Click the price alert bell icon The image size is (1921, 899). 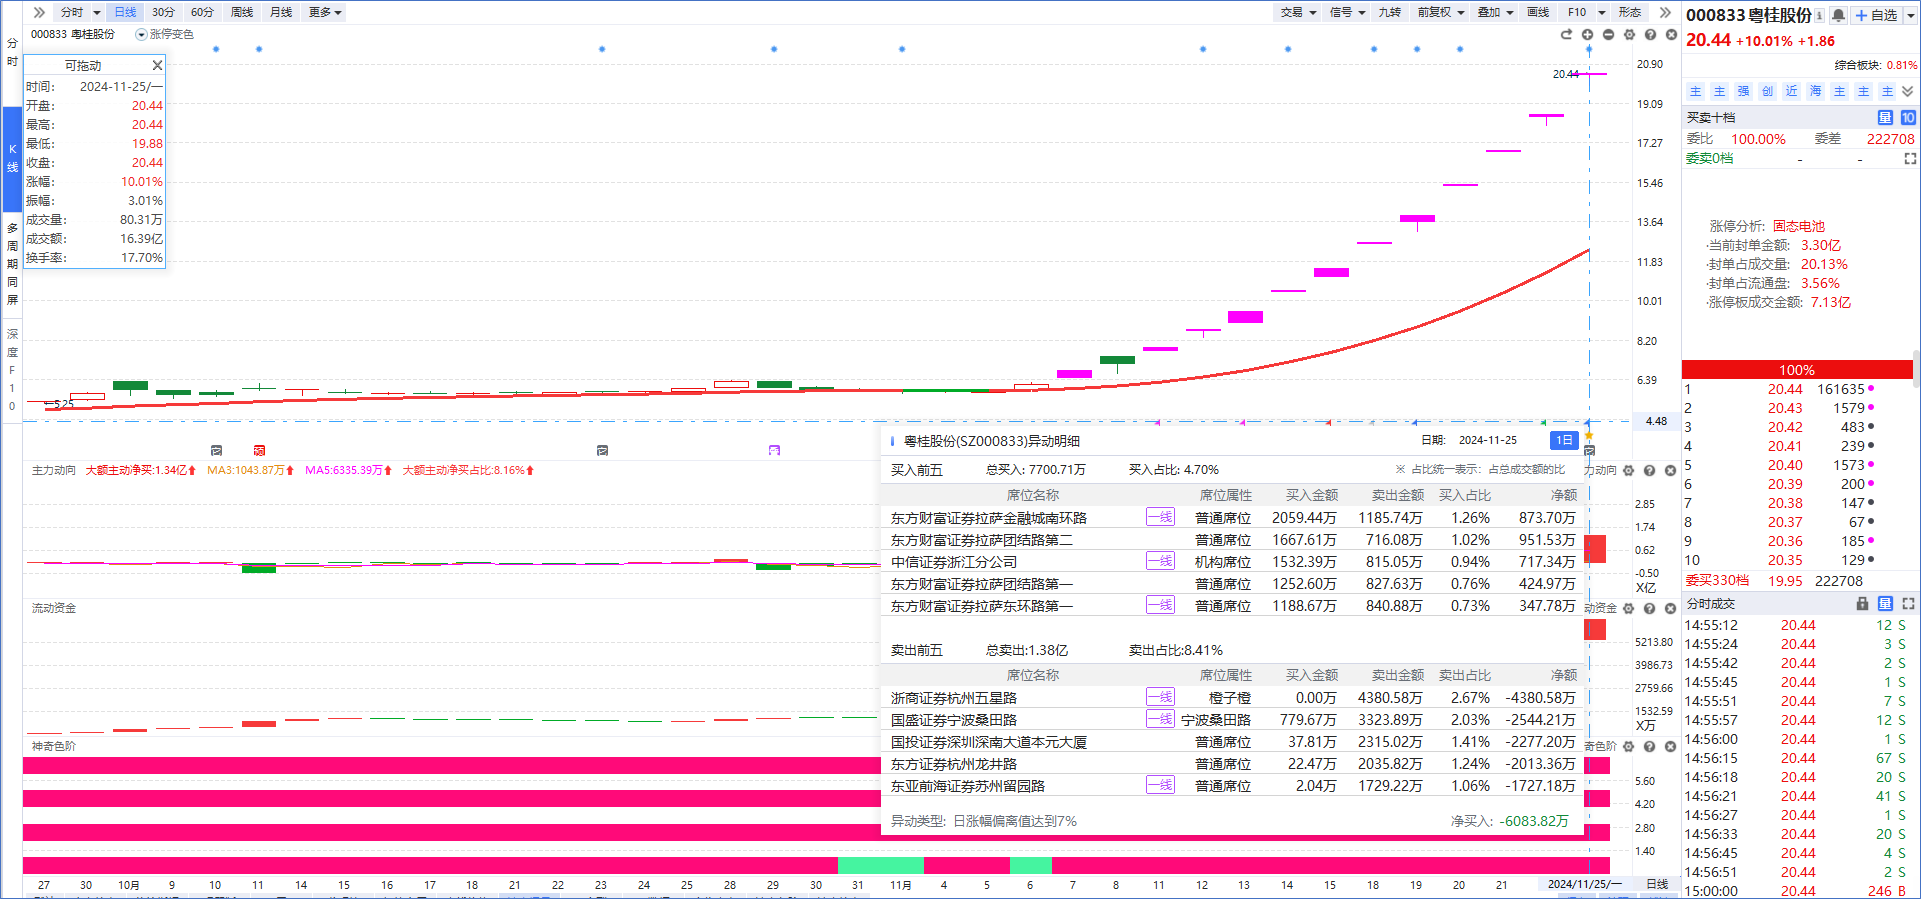(1838, 15)
